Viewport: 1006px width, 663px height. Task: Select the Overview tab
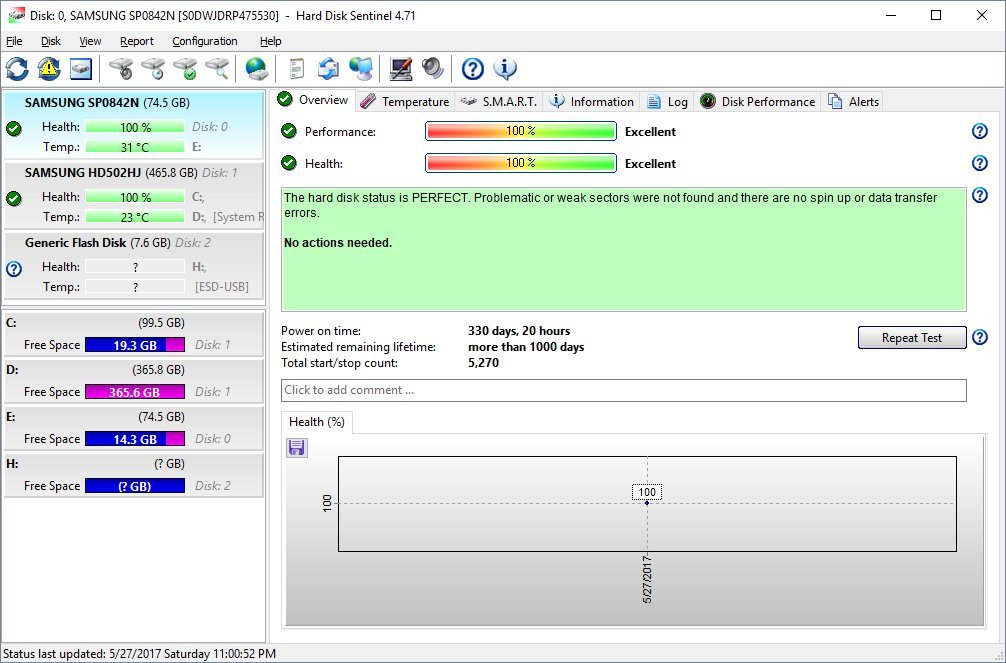pyautogui.click(x=313, y=100)
